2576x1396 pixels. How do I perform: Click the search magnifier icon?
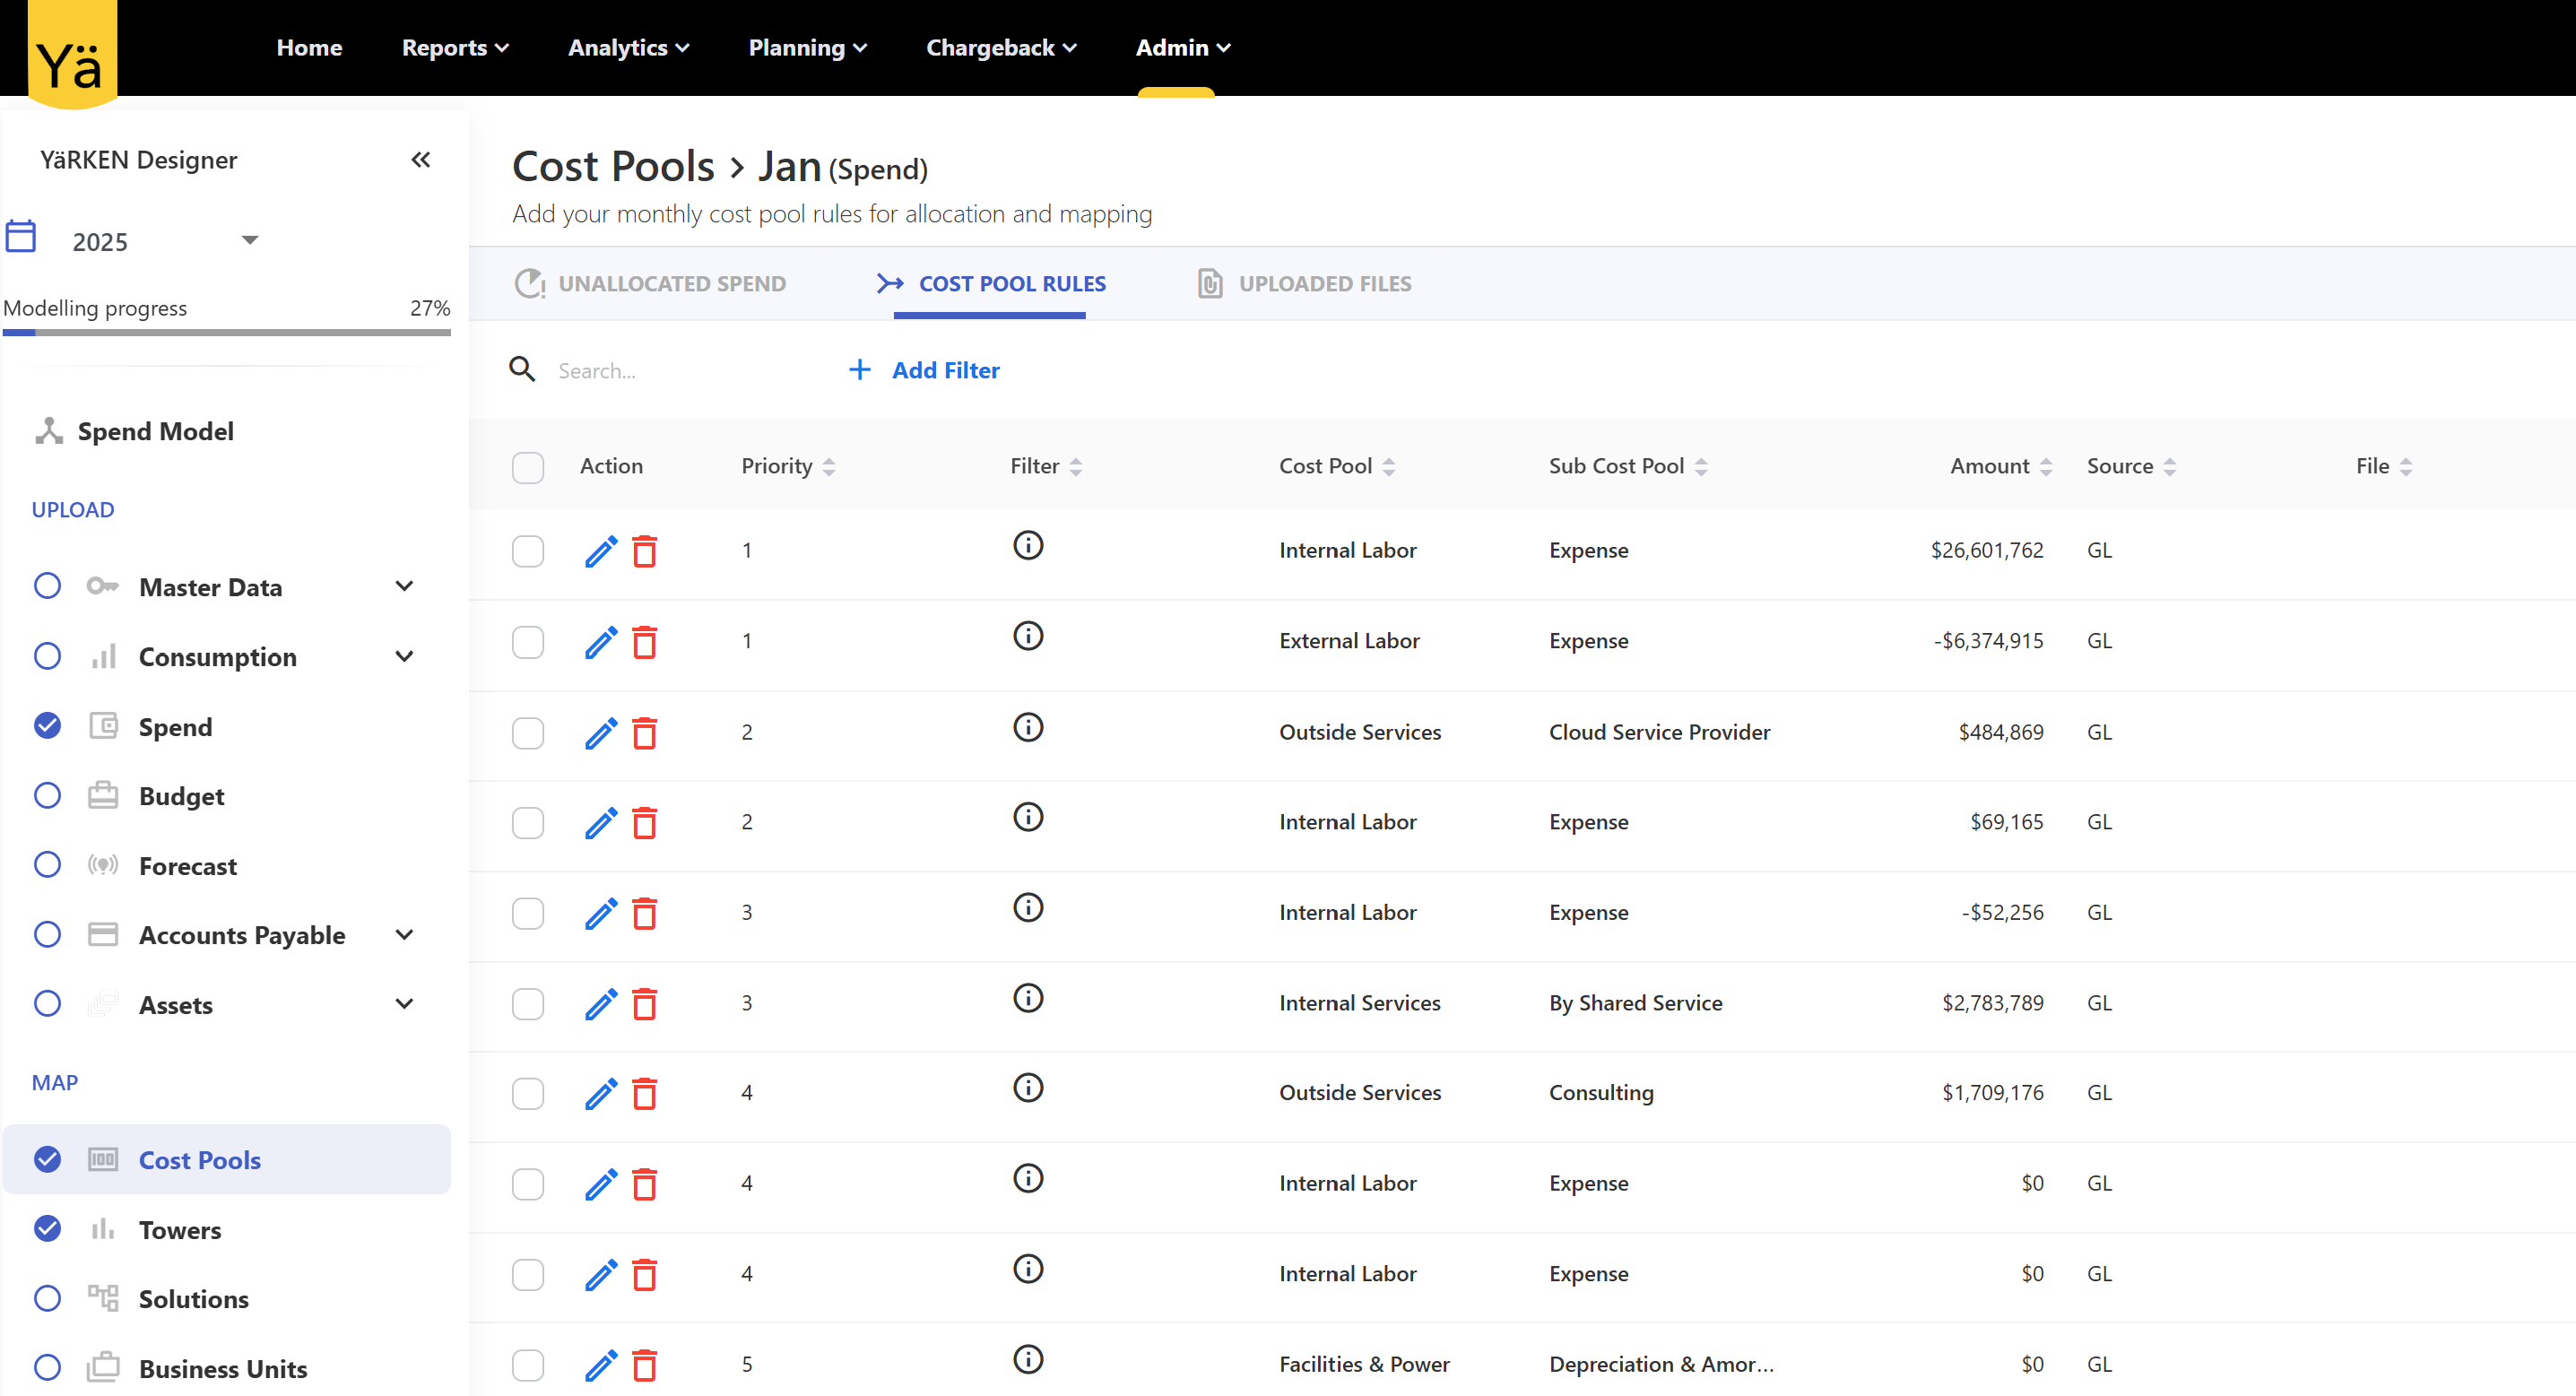522,370
